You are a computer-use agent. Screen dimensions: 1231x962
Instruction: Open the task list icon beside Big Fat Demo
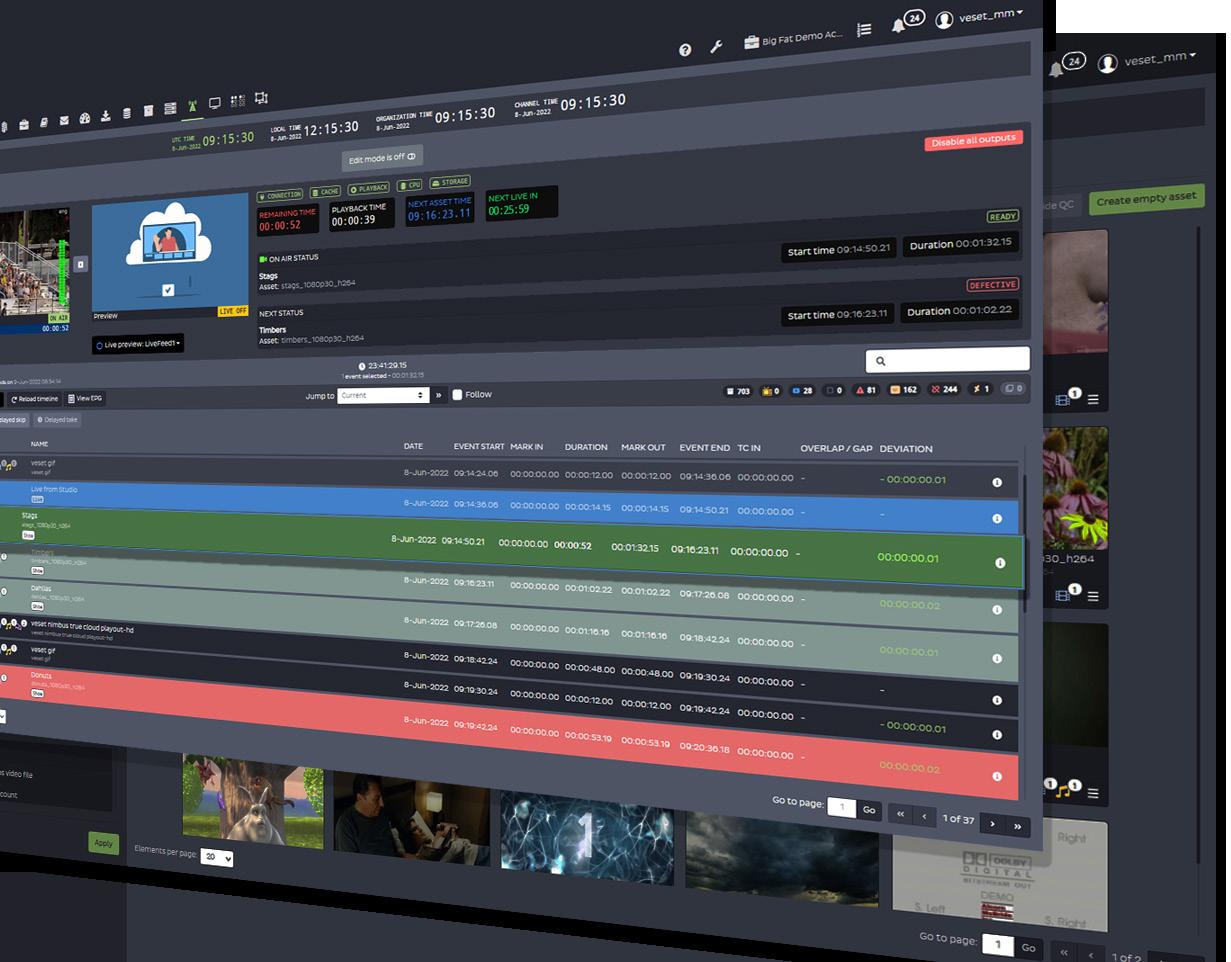pos(864,31)
